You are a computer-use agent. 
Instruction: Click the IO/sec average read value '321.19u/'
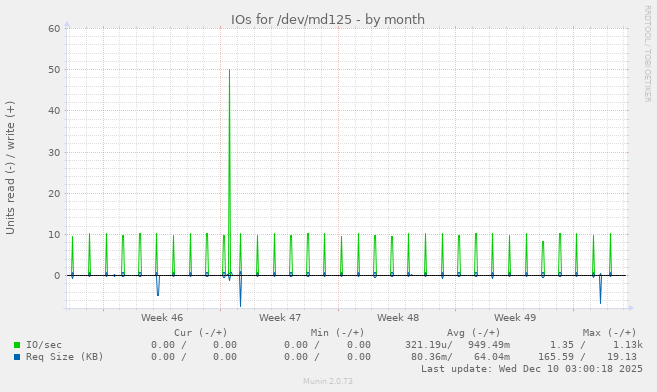point(429,345)
